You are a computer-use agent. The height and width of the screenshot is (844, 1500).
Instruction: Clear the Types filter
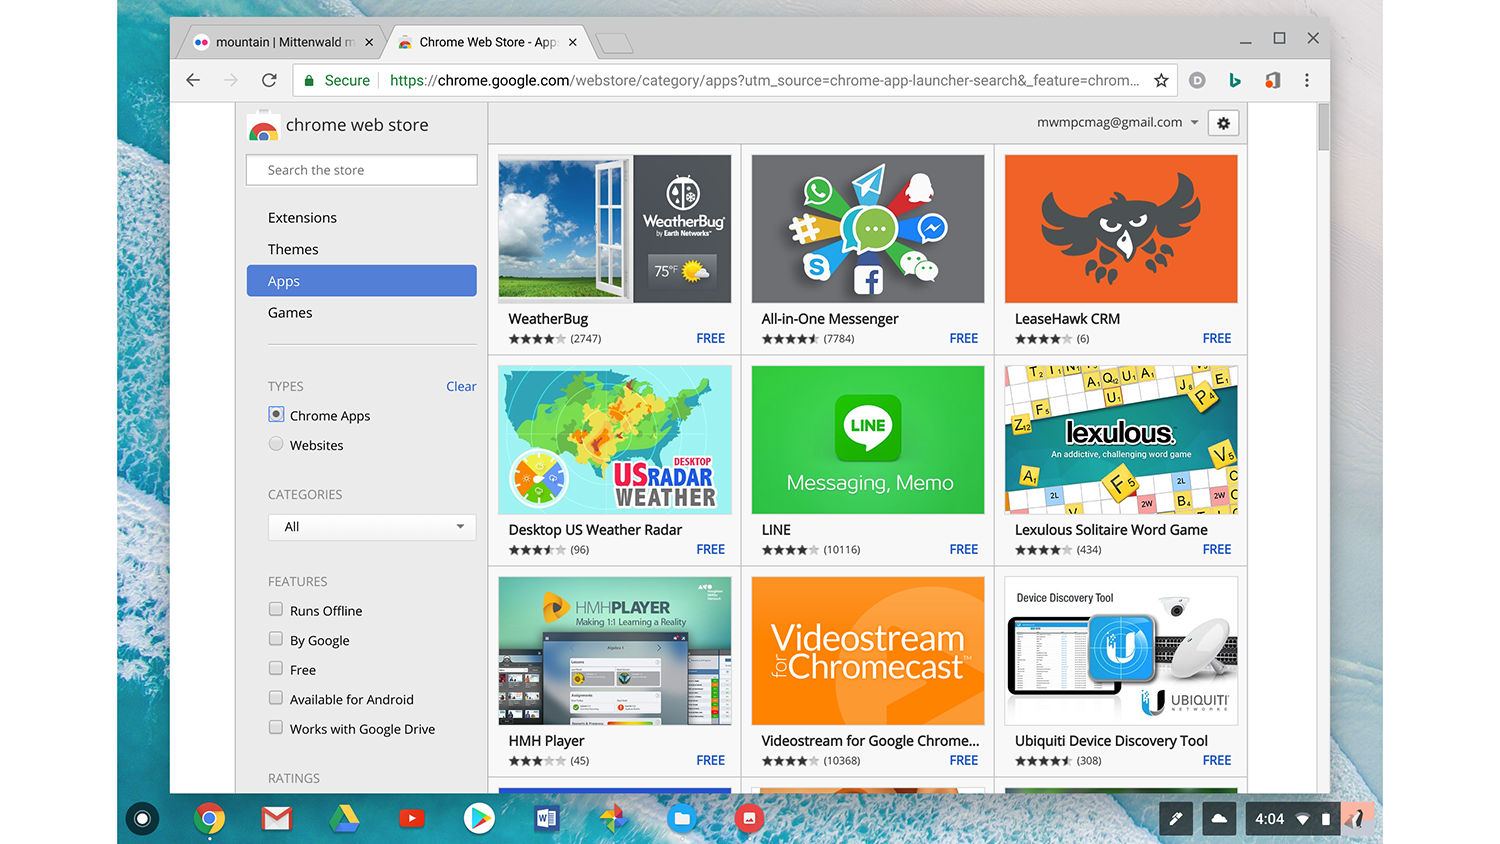point(460,386)
